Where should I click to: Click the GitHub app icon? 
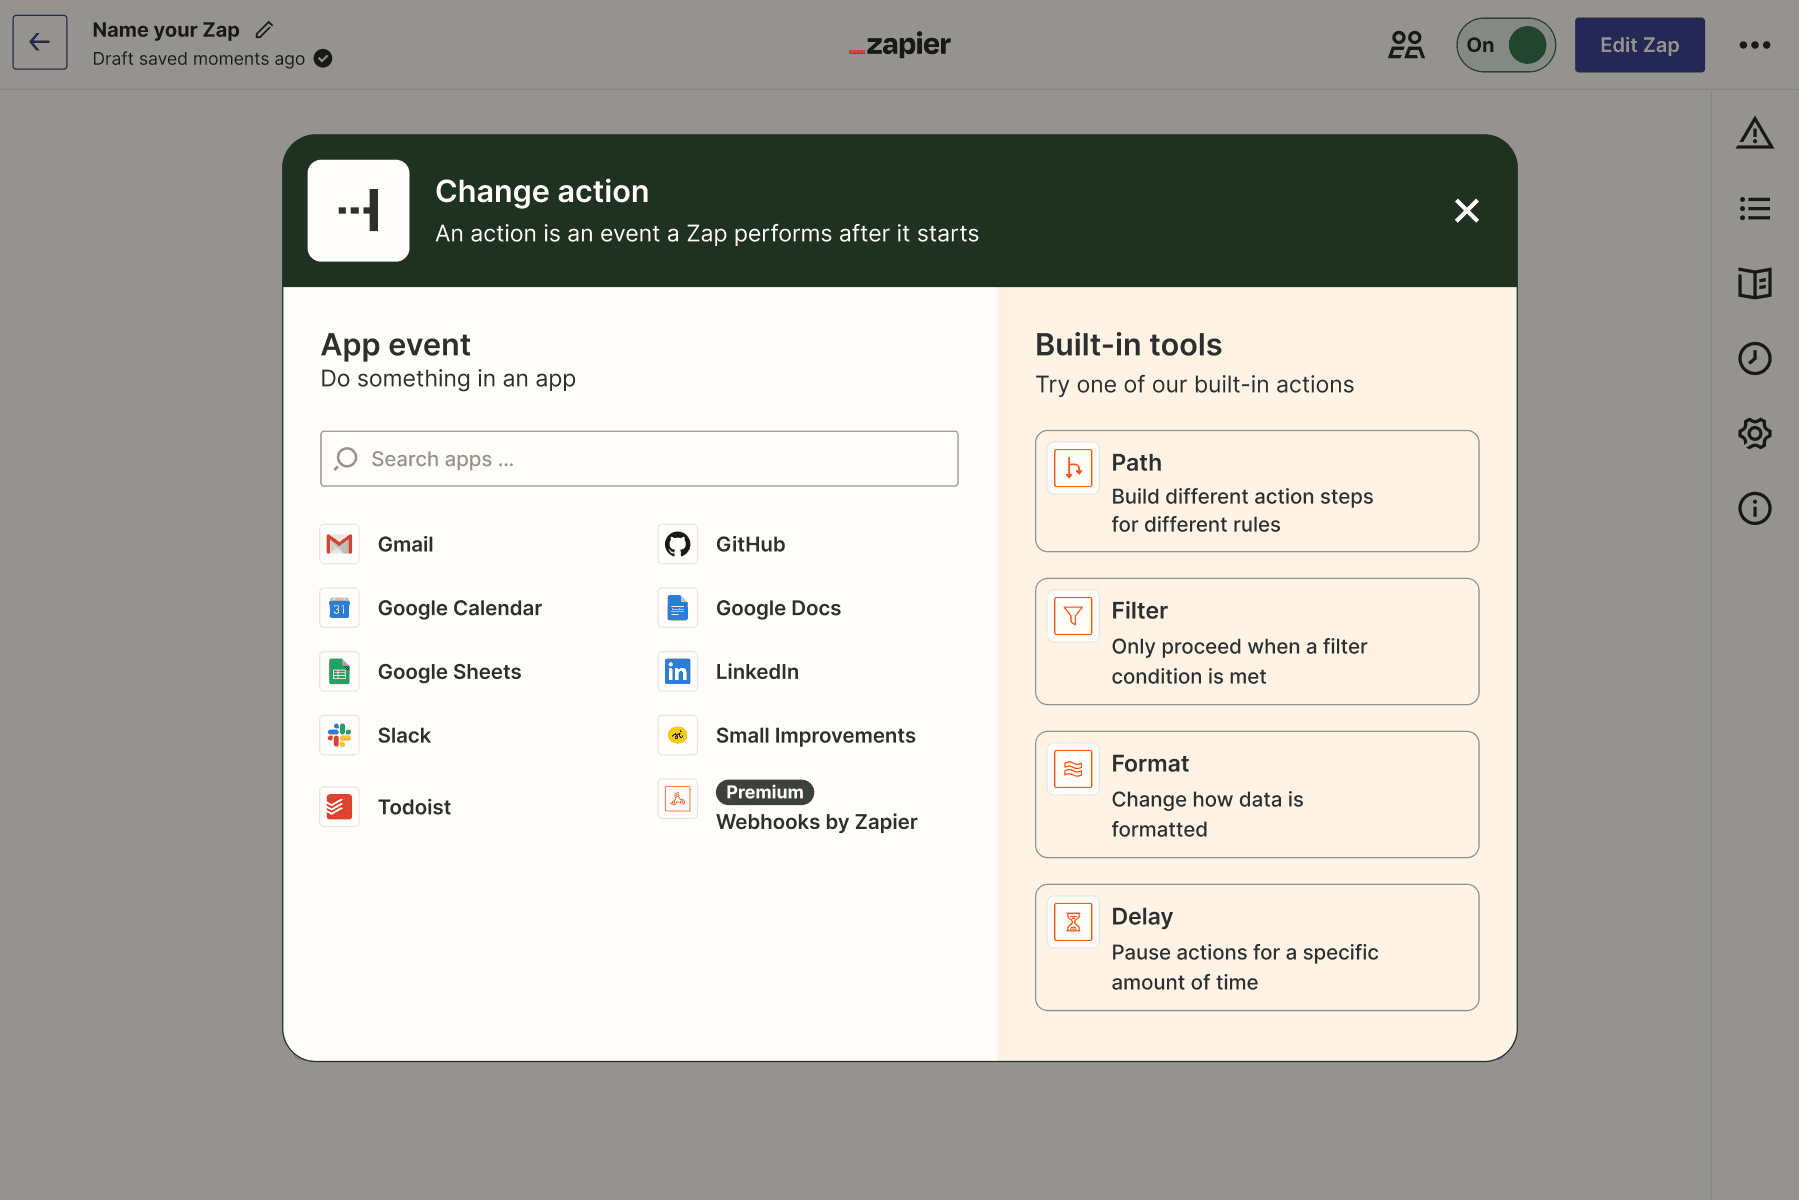pyautogui.click(x=678, y=544)
